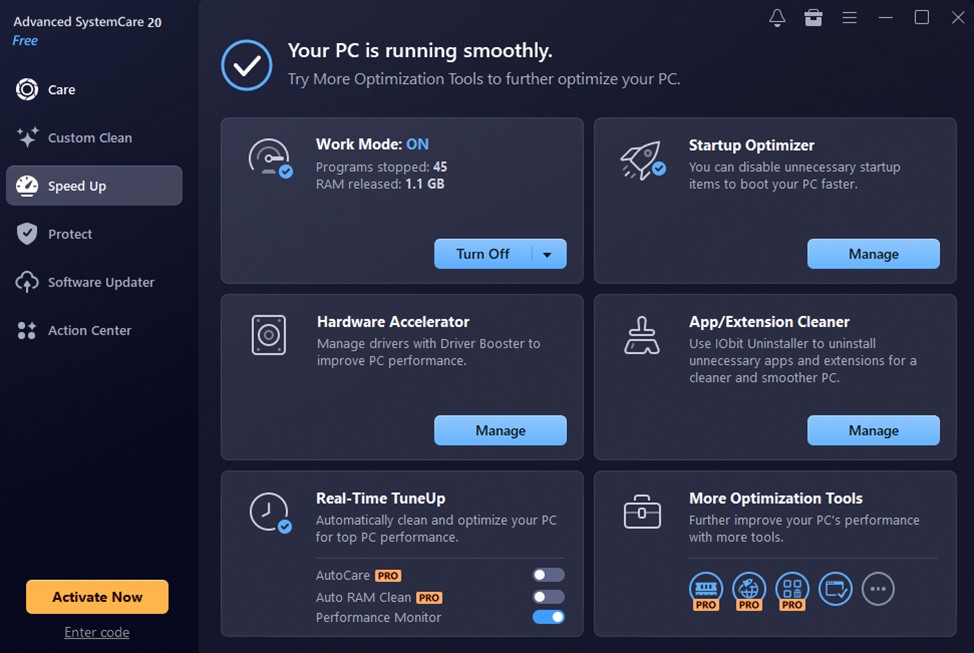Click the PRO internet globe tool icon
The width and height of the screenshot is (974, 653).
749,591
